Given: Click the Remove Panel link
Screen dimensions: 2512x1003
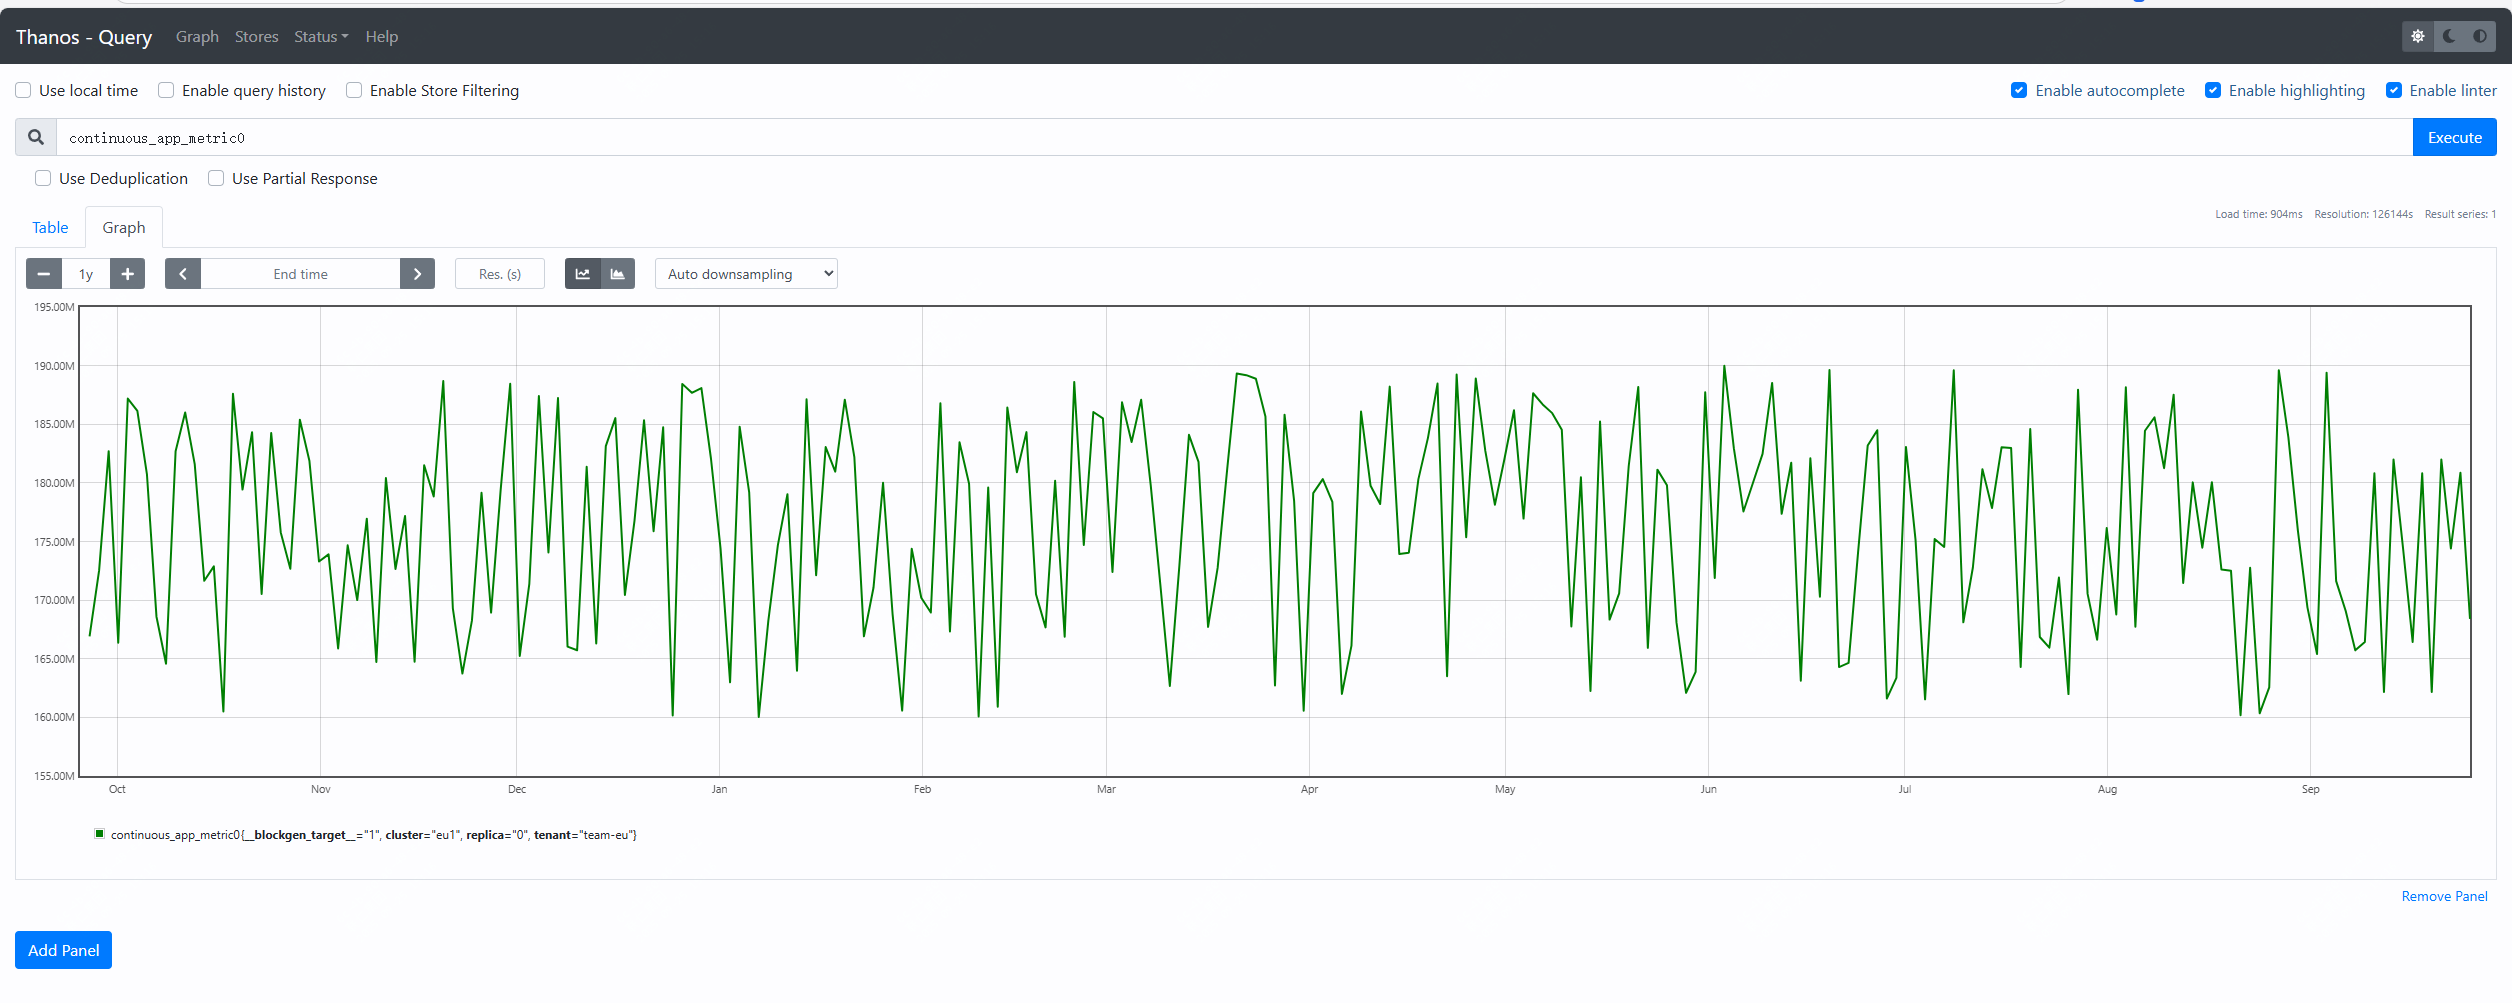Looking at the screenshot, I should pos(2445,896).
